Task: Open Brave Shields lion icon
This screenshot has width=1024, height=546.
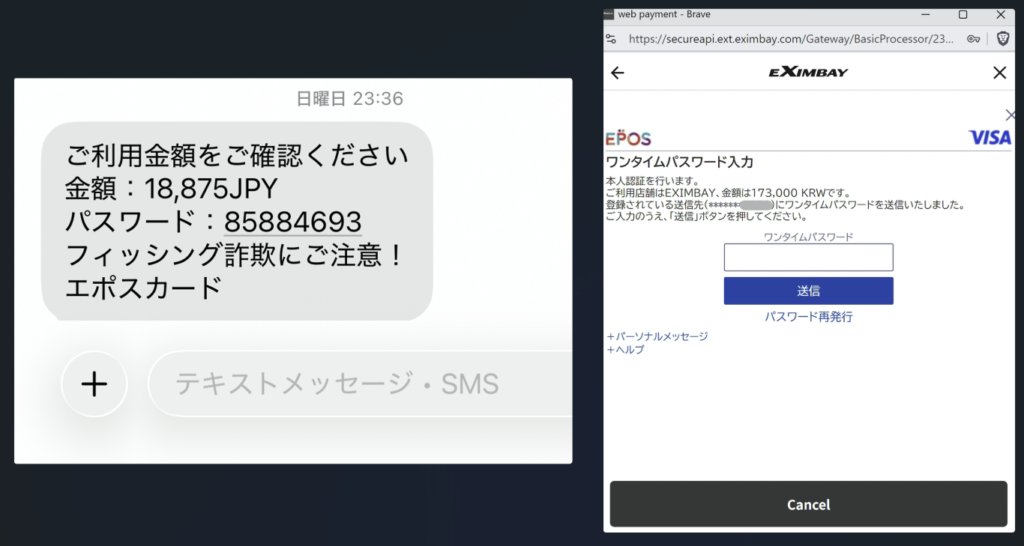Action: point(1003,39)
